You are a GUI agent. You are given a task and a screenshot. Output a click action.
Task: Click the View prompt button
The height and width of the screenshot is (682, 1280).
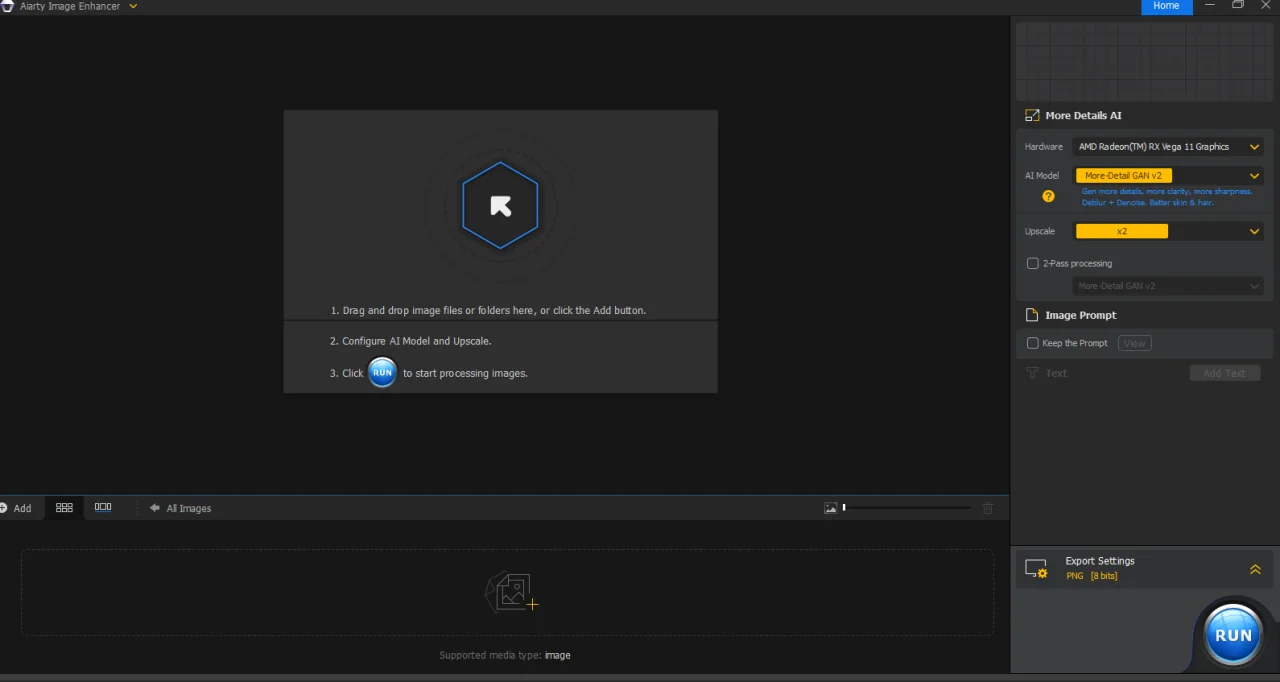tap(1134, 343)
